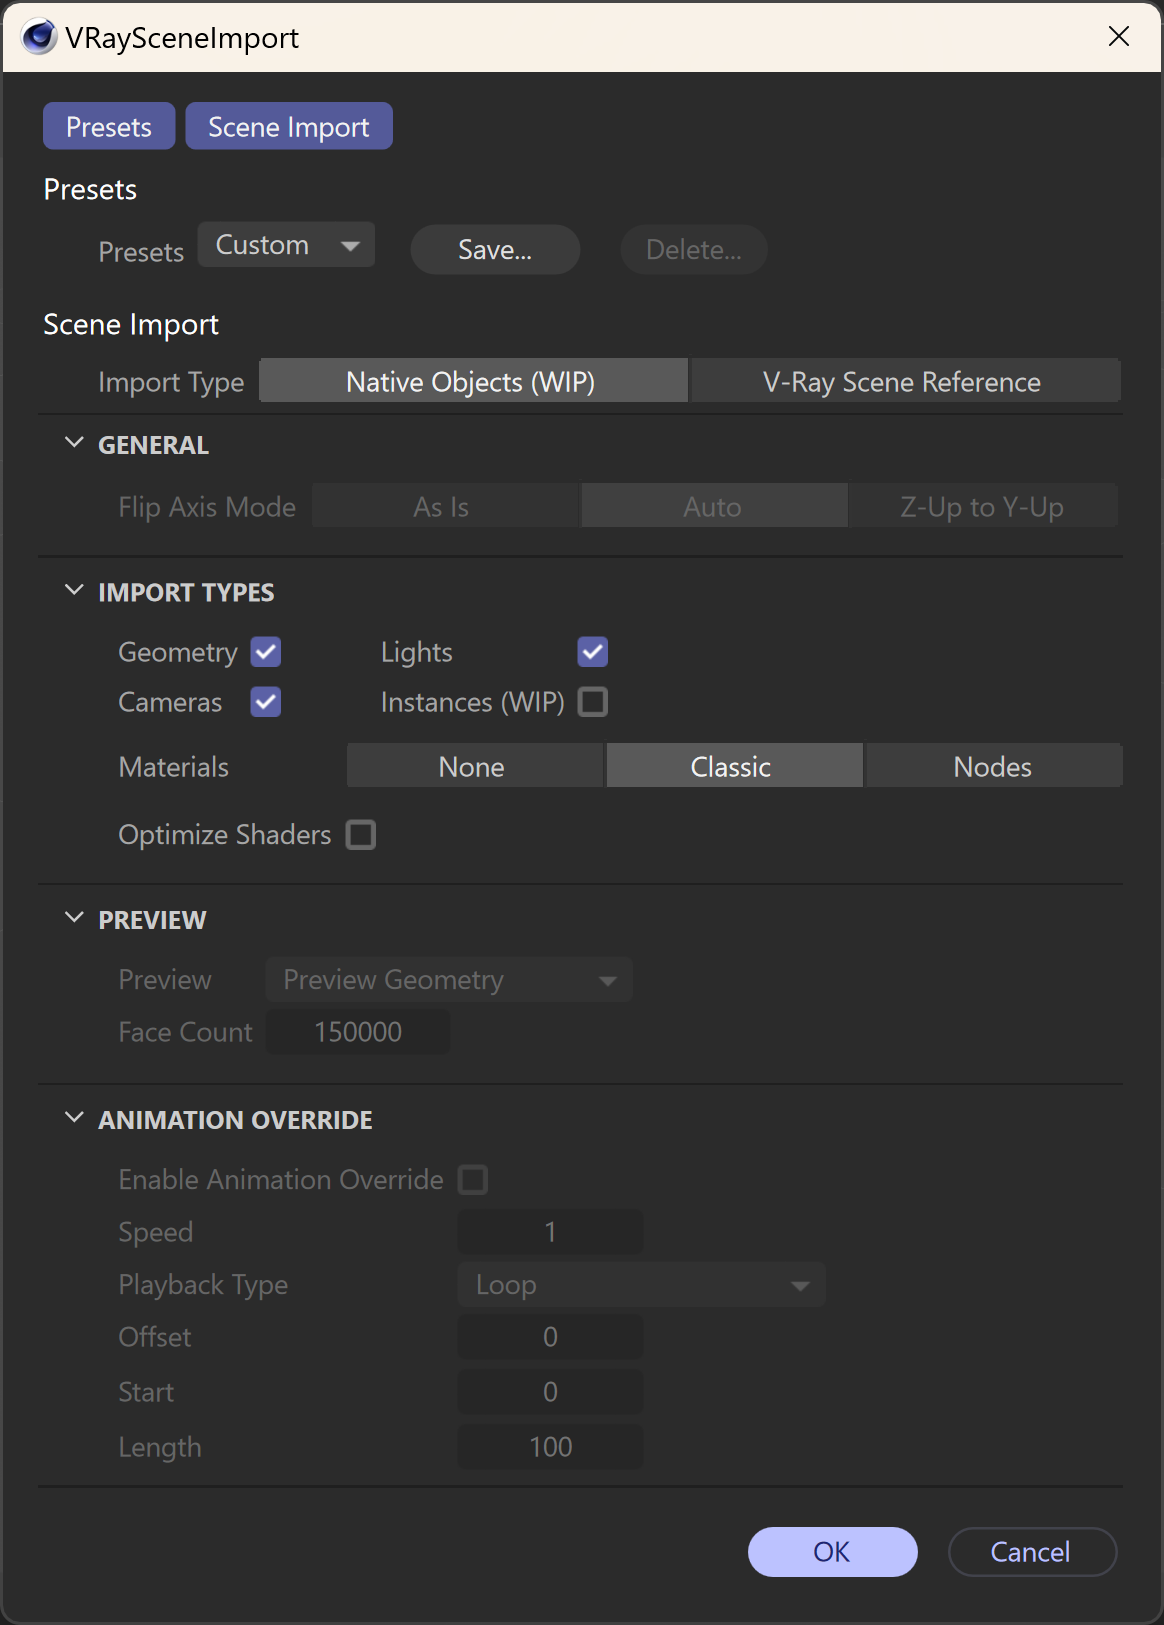1164x1625 pixels.
Task: Click the Cinema 4D app icon in title bar
Action: (x=39, y=37)
